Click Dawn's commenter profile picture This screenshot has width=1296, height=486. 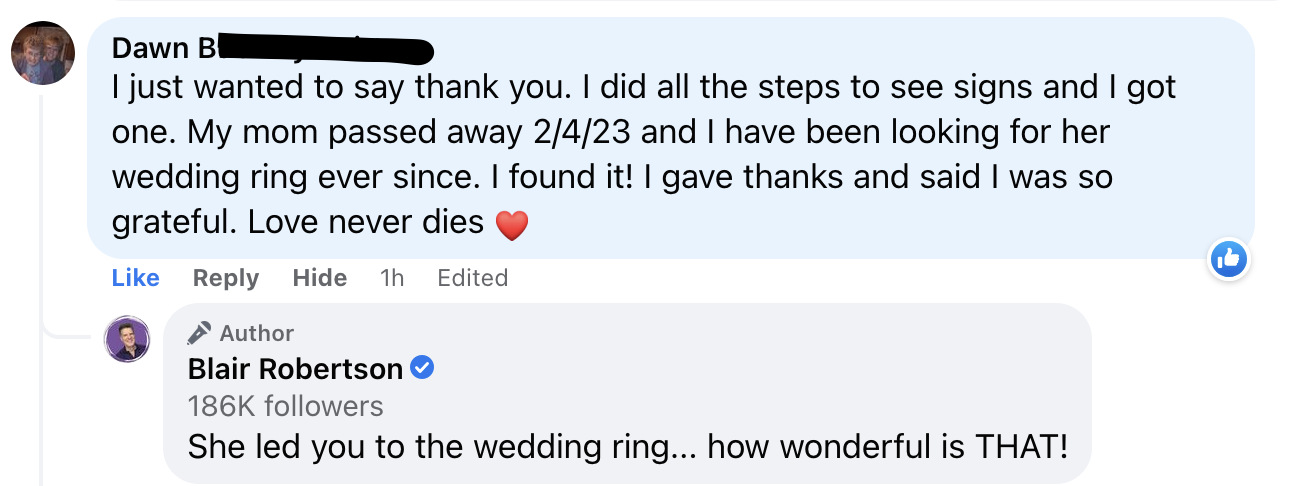point(43,54)
